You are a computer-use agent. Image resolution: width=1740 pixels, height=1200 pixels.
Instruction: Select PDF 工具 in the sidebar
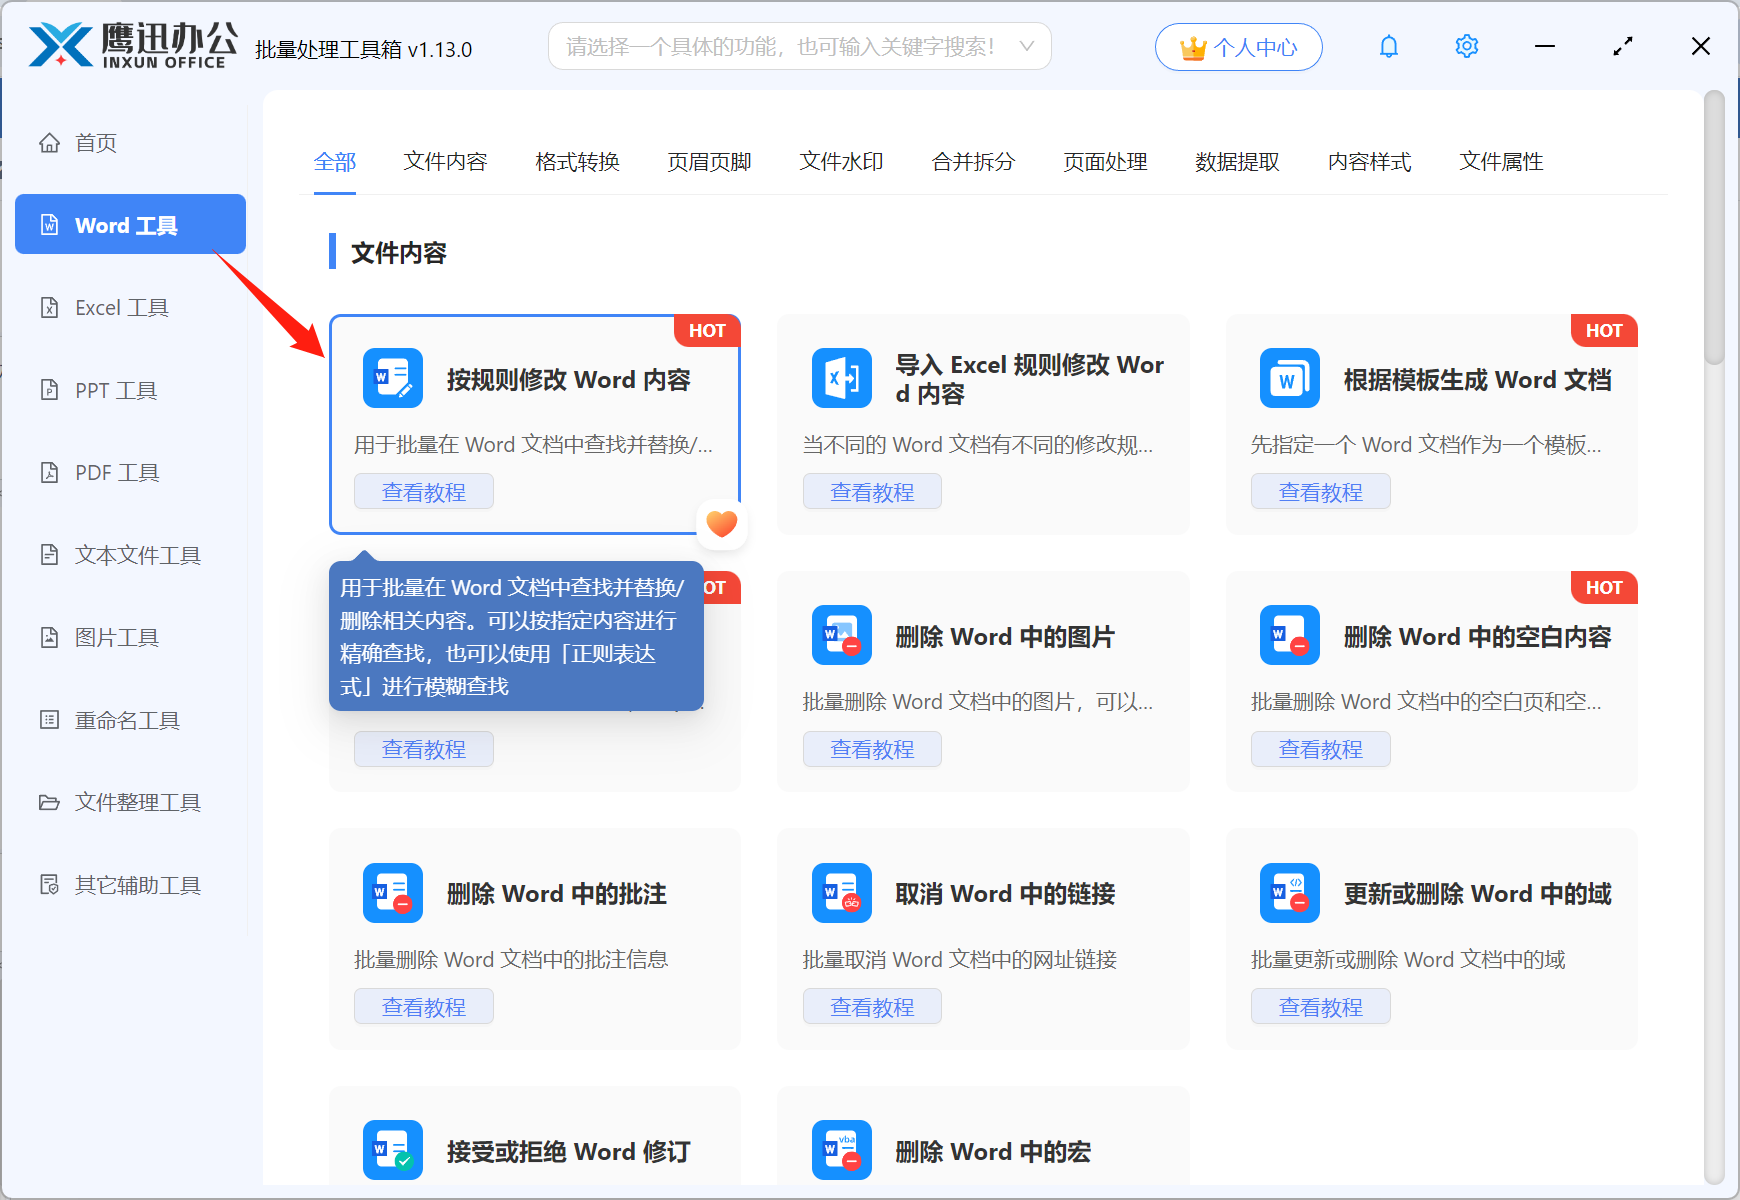(114, 472)
